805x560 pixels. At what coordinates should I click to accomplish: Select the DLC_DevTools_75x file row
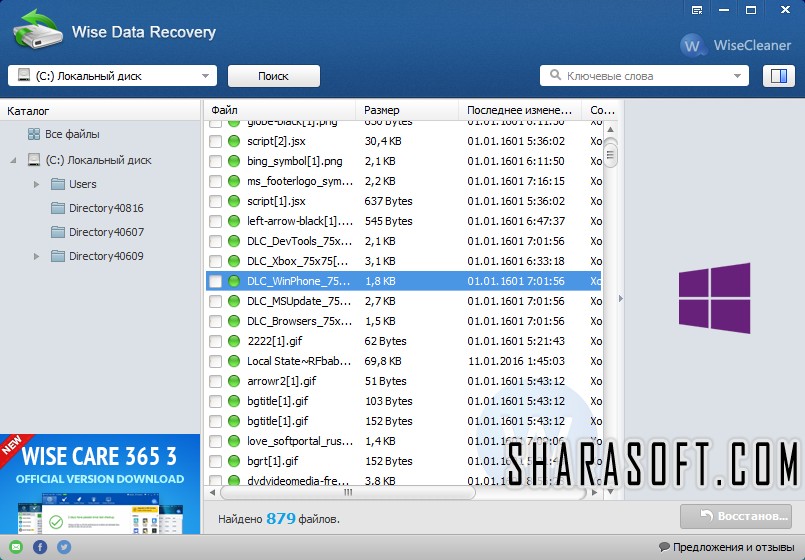pyautogui.click(x=404, y=241)
